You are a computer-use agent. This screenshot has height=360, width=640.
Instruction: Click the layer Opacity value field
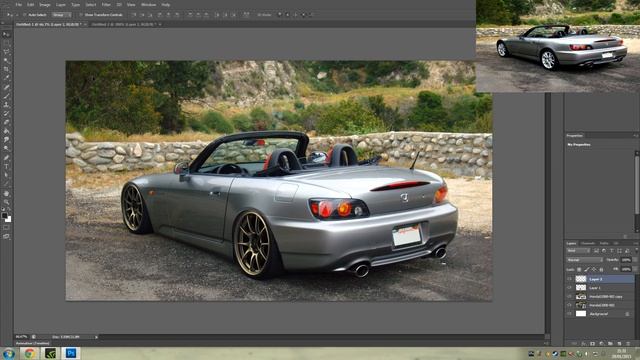click(x=626, y=260)
